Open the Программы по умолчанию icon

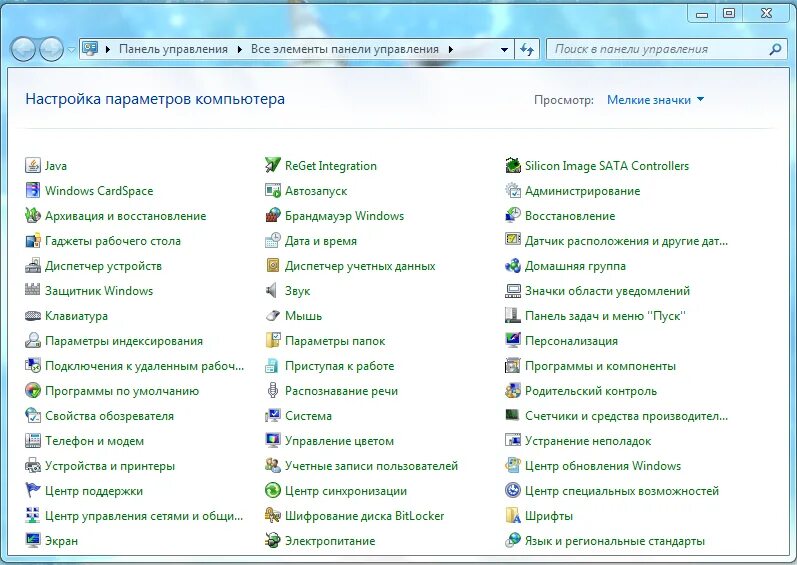coord(33,390)
